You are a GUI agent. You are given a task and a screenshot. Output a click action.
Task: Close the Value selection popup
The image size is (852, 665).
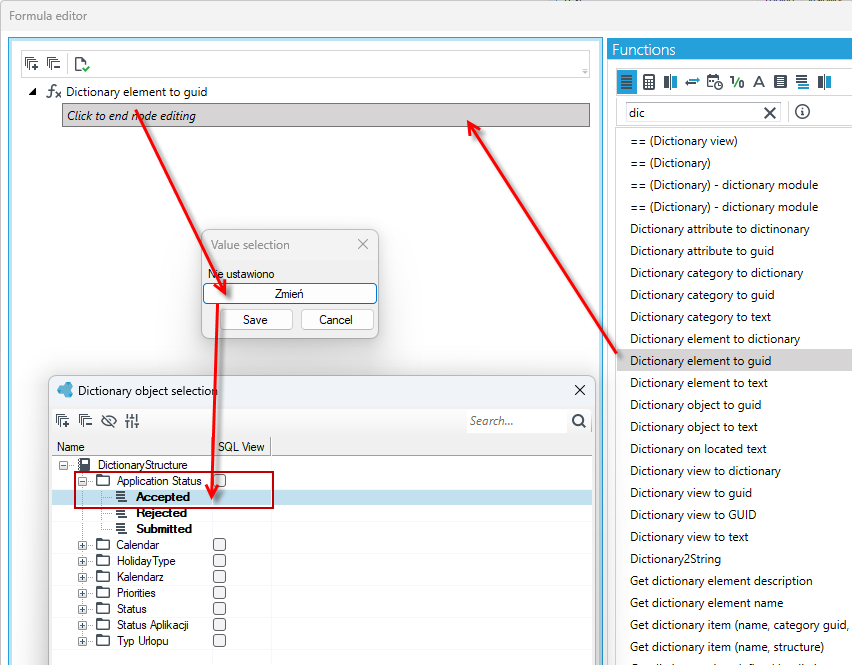363,244
